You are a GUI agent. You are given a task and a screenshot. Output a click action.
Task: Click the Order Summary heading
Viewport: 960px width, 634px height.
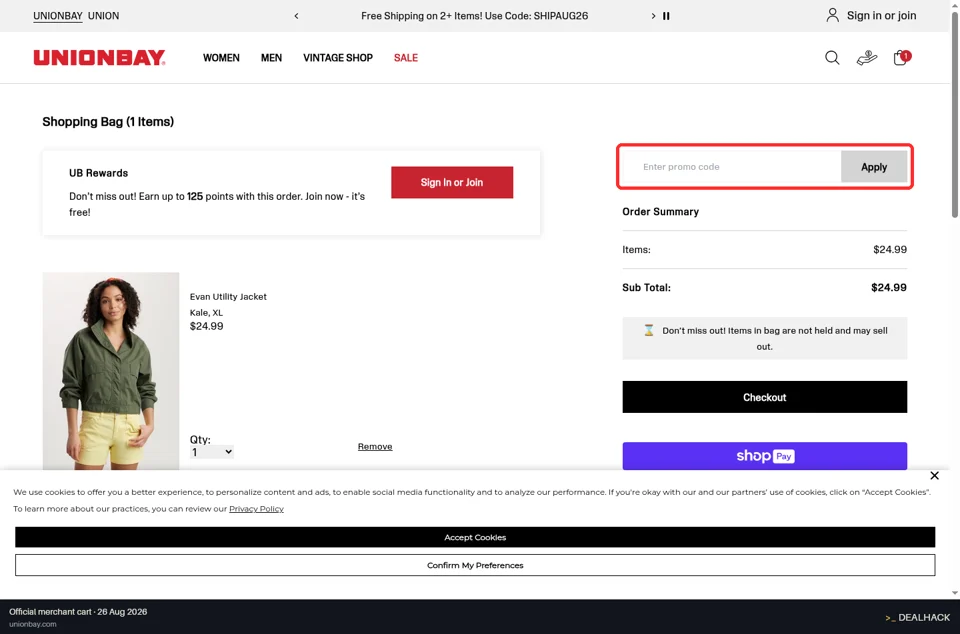pyautogui.click(x=661, y=212)
